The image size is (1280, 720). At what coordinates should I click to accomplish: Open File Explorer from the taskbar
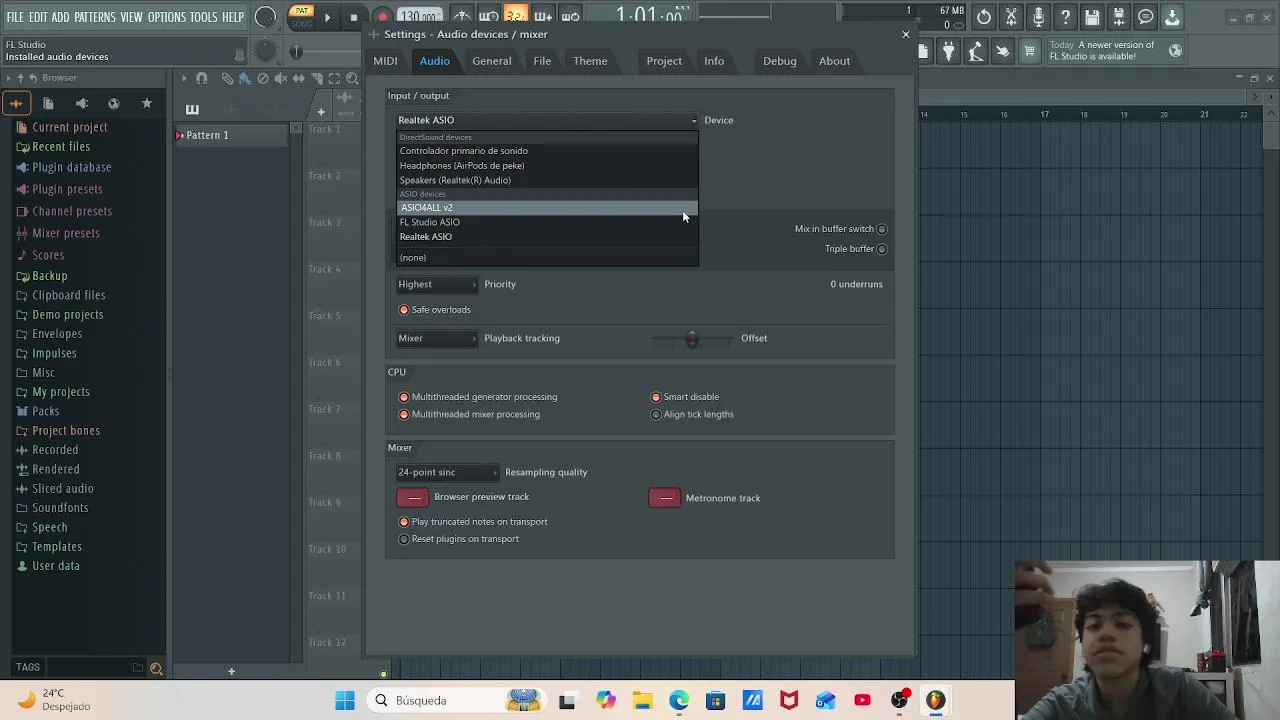pos(642,700)
